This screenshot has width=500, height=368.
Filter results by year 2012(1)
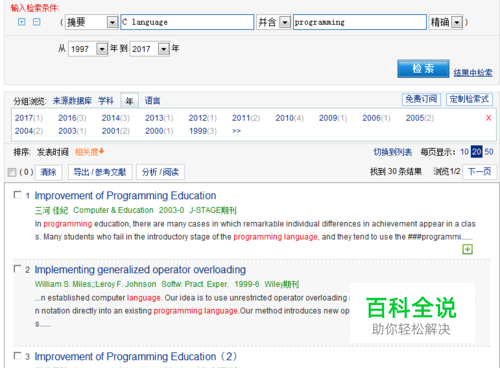[x=203, y=118]
